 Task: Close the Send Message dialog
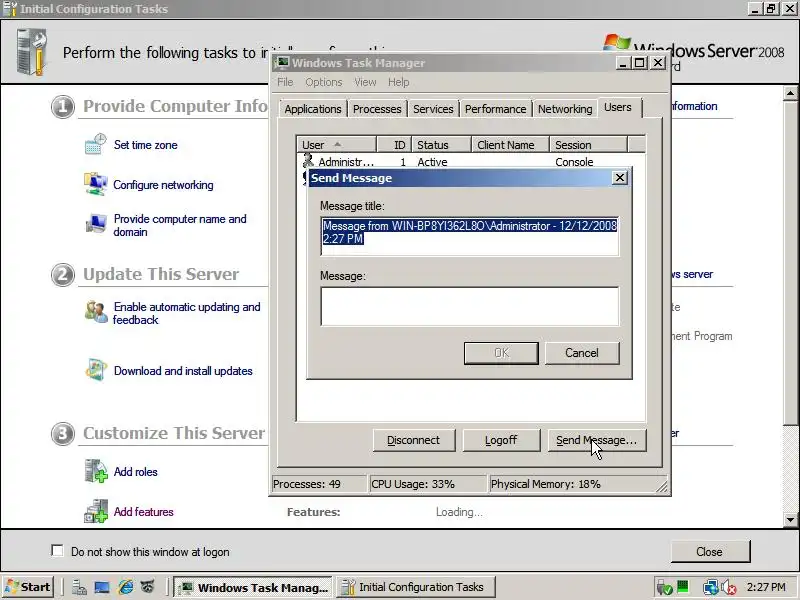click(619, 178)
